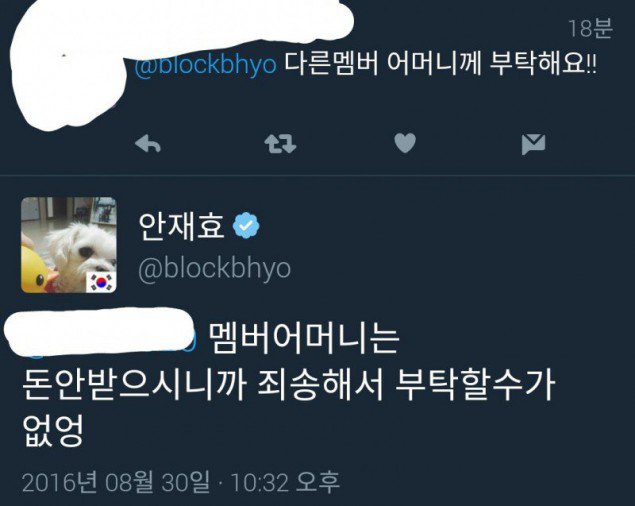Click the redacted mention in main tweet

point(101,332)
